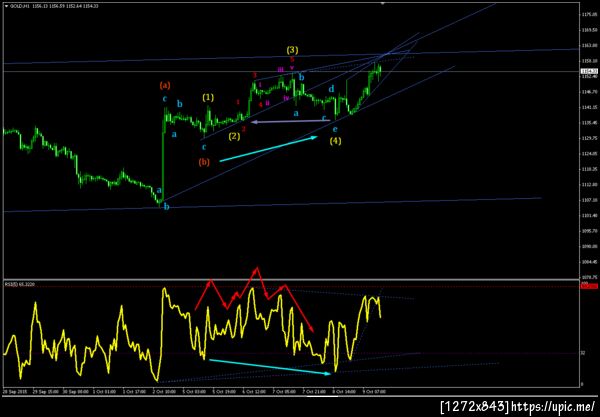Select the yellow (1) wave label
The height and width of the screenshot is (417, 600).
(x=208, y=98)
